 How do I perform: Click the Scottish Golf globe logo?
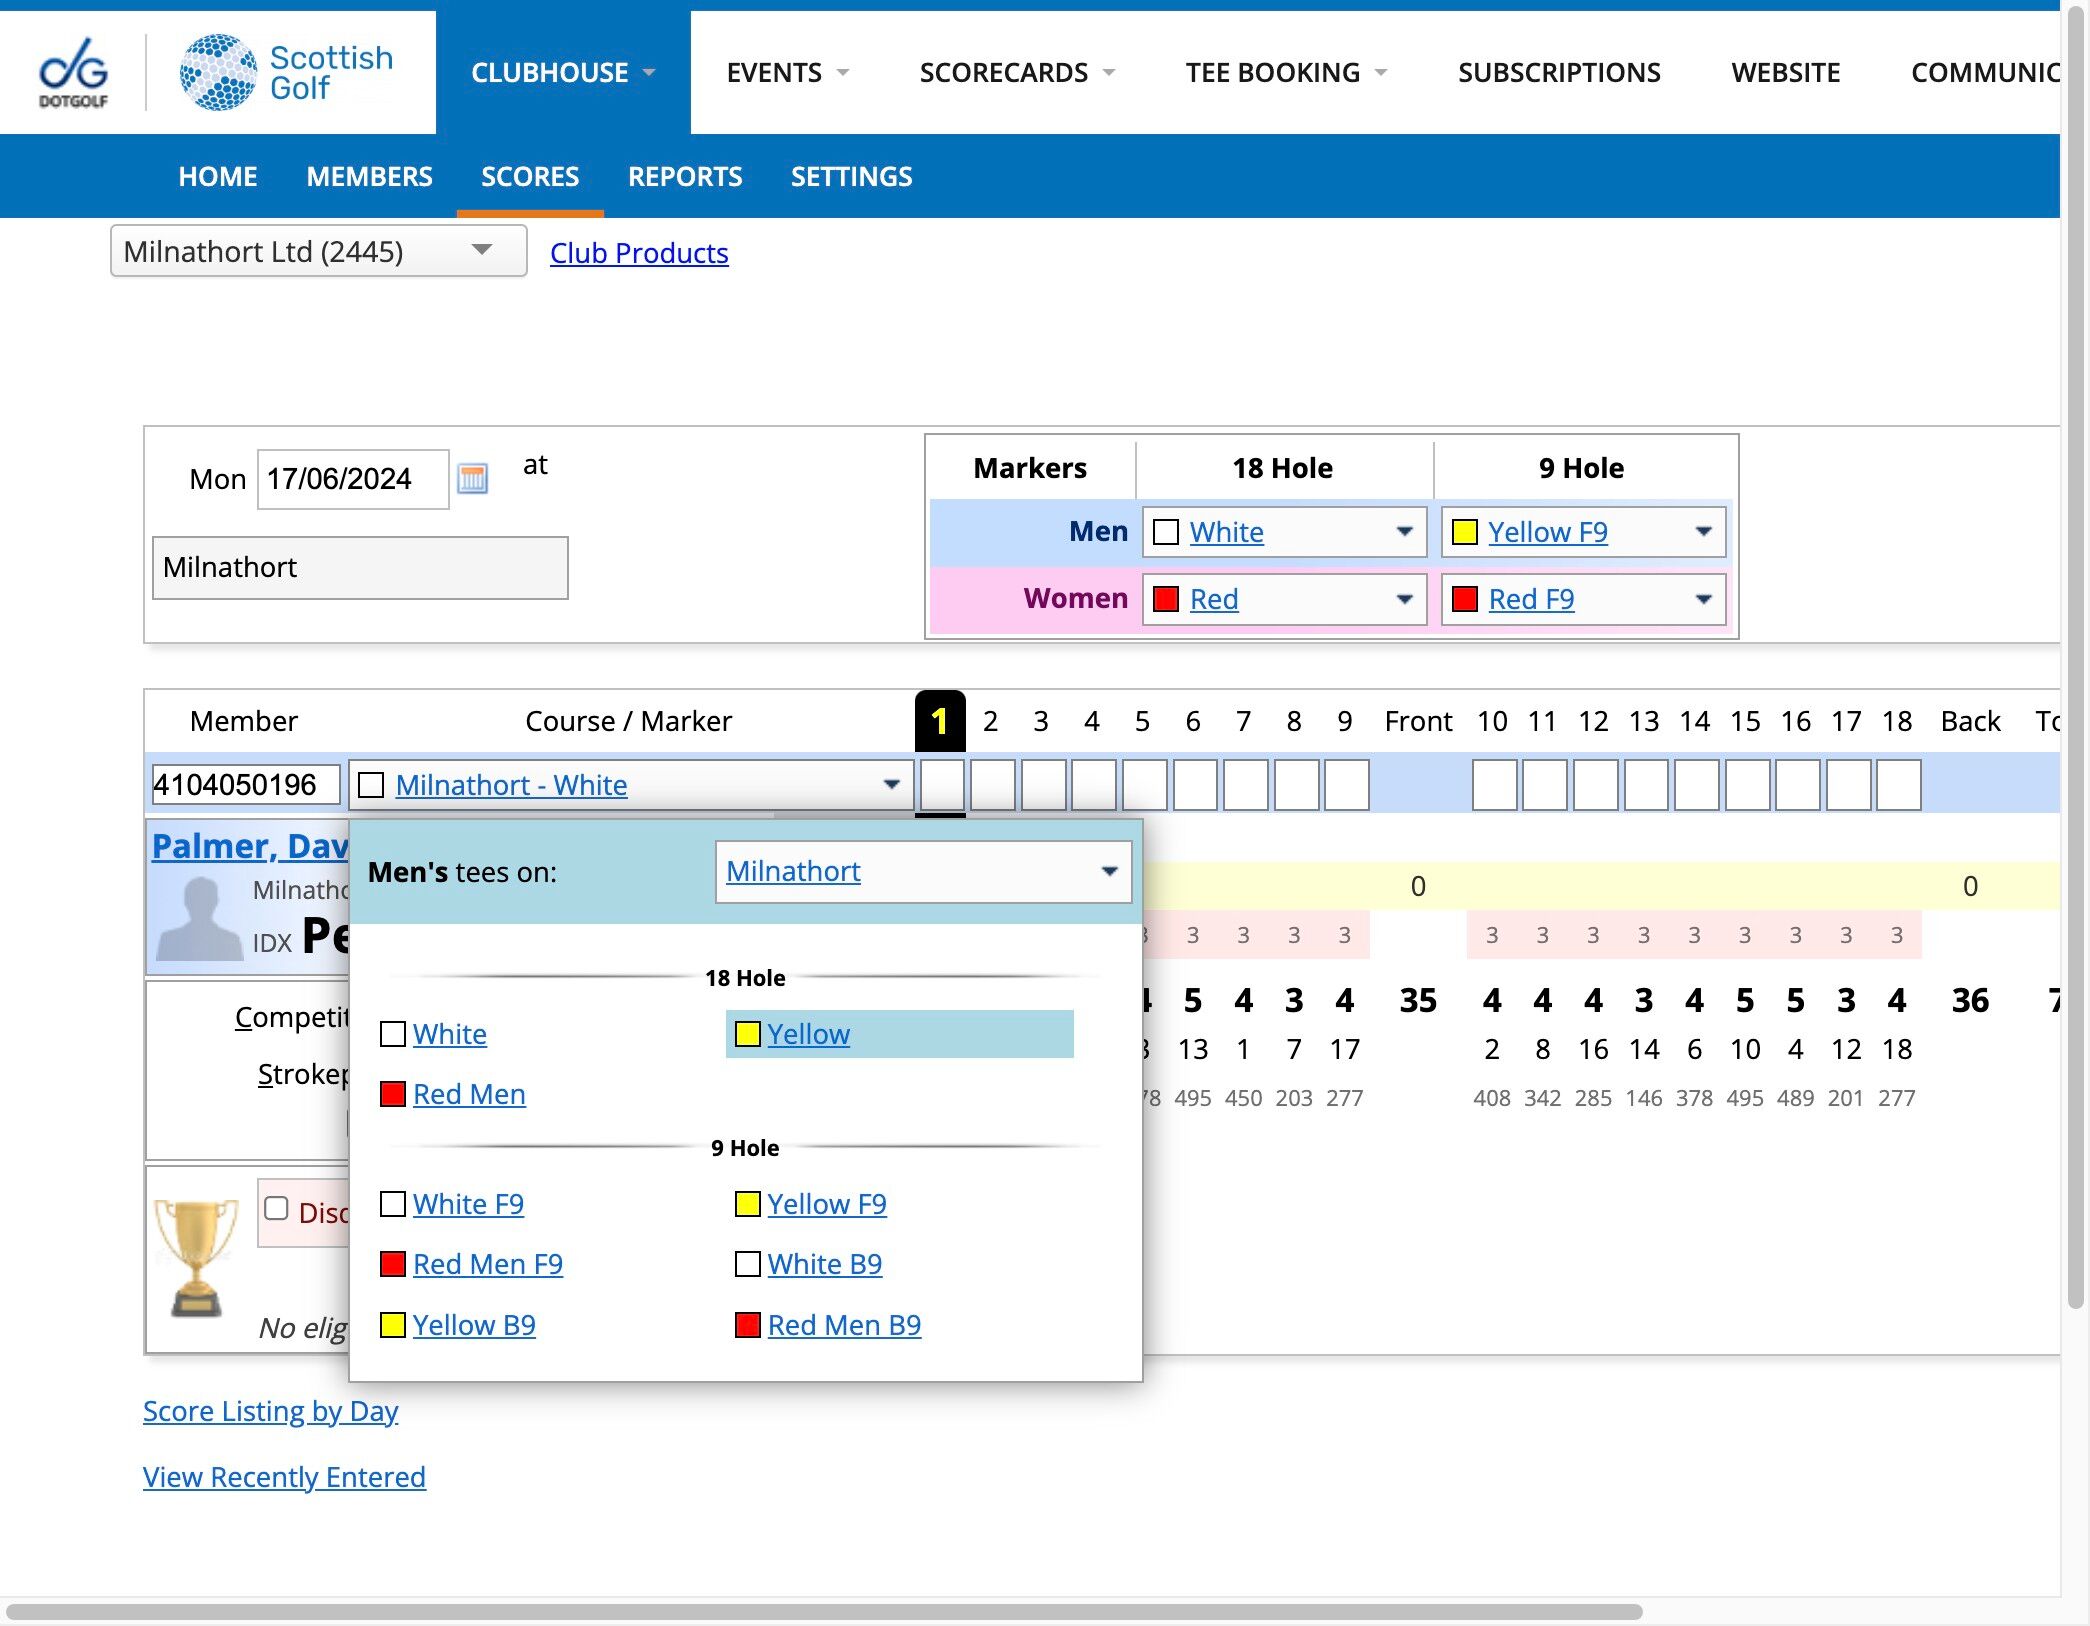tap(218, 72)
